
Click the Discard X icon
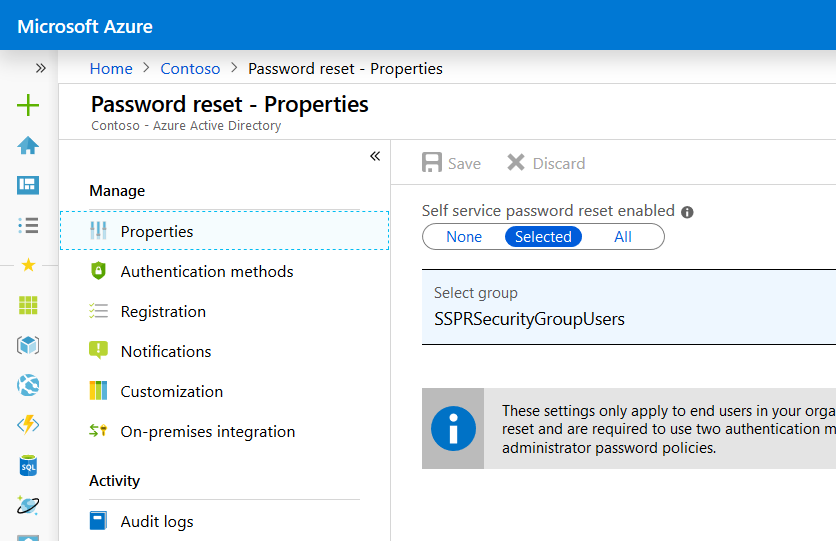click(x=516, y=163)
